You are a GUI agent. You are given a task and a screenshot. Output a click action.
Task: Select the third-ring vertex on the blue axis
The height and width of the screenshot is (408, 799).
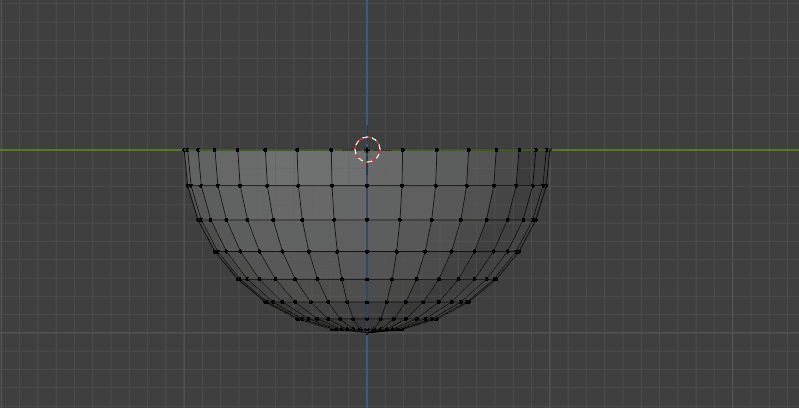click(x=367, y=219)
